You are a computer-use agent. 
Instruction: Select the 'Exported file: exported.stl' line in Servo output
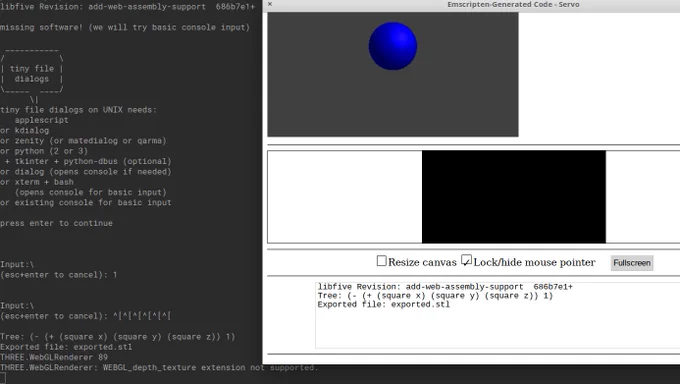click(384, 305)
